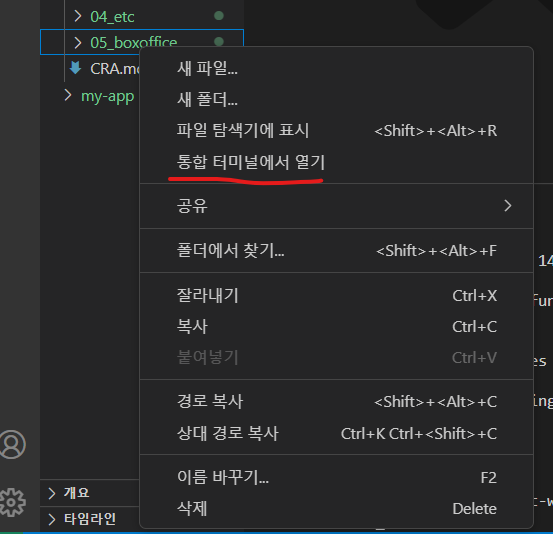Expand the 05_boxoffice folder chevron
553x534 pixels.
(x=78, y=42)
